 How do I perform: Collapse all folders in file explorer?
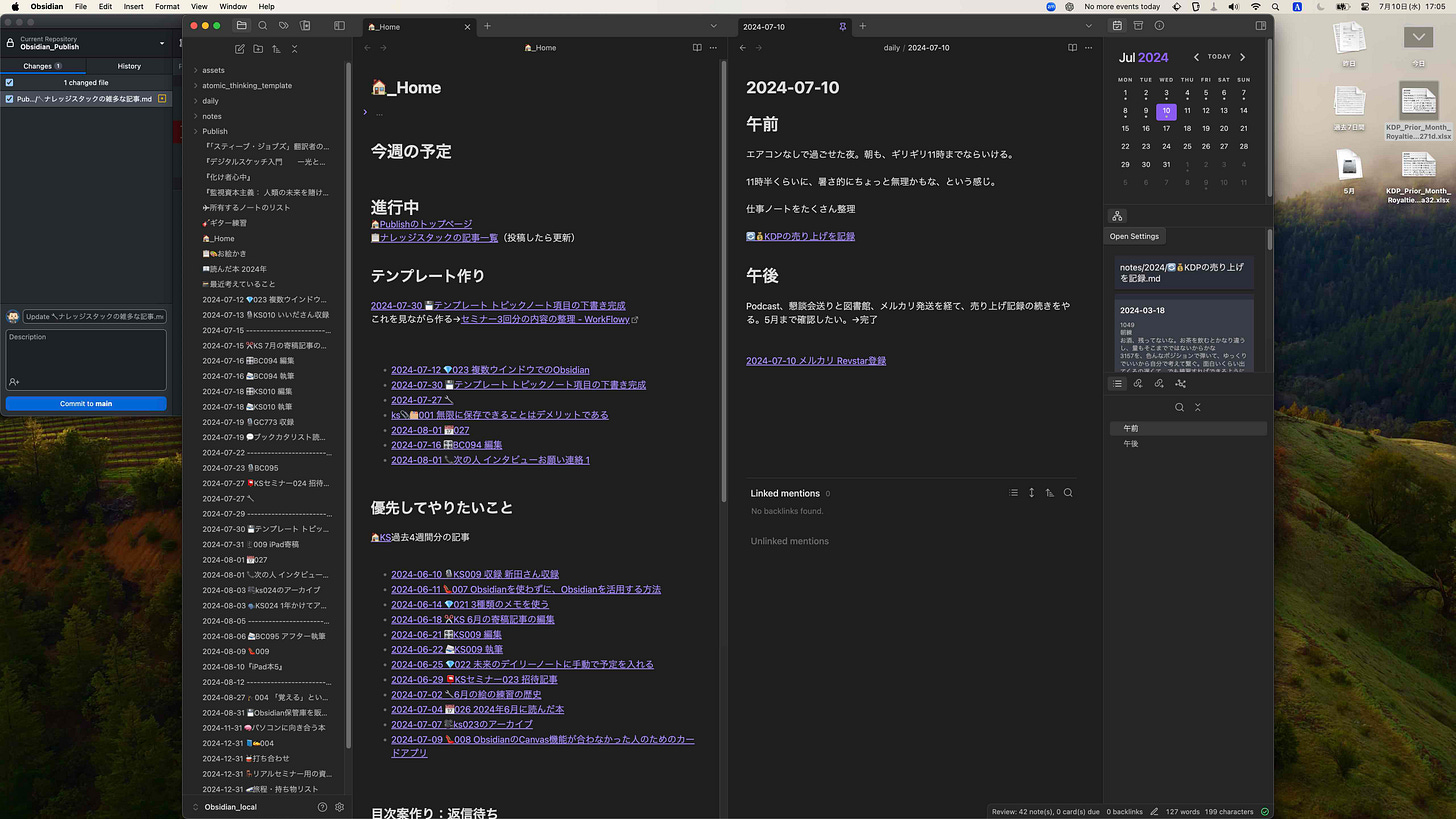click(294, 49)
